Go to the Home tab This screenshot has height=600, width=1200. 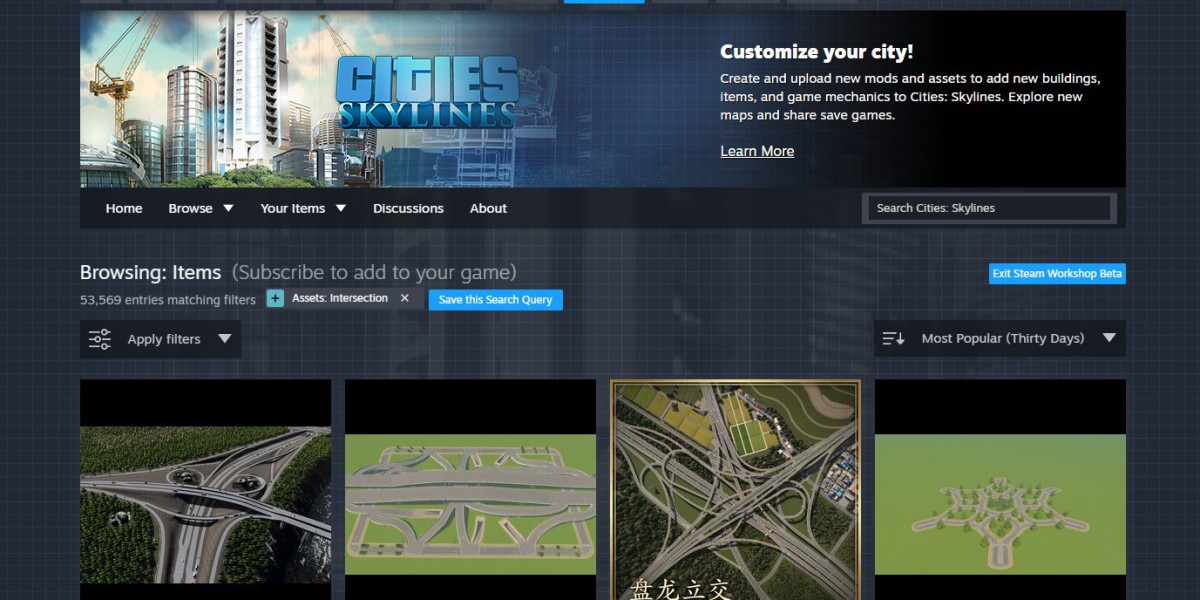(x=124, y=208)
